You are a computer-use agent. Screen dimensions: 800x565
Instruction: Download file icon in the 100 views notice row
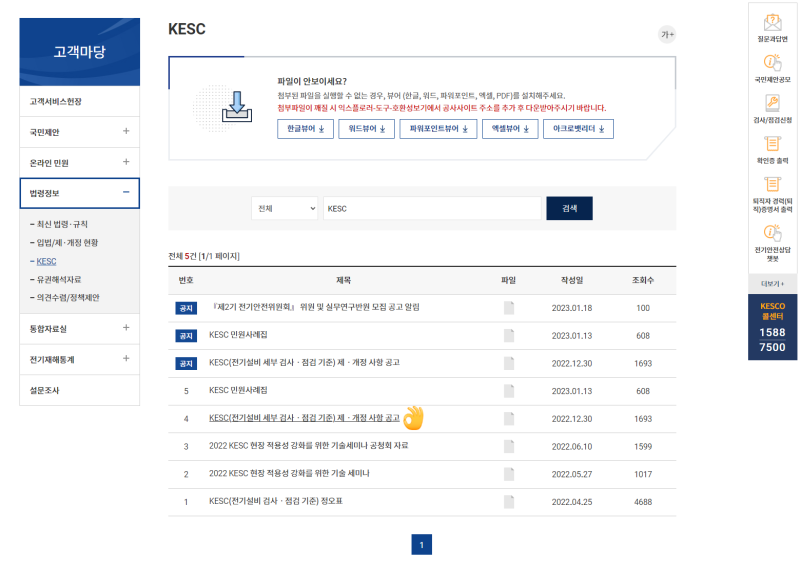(509, 308)
